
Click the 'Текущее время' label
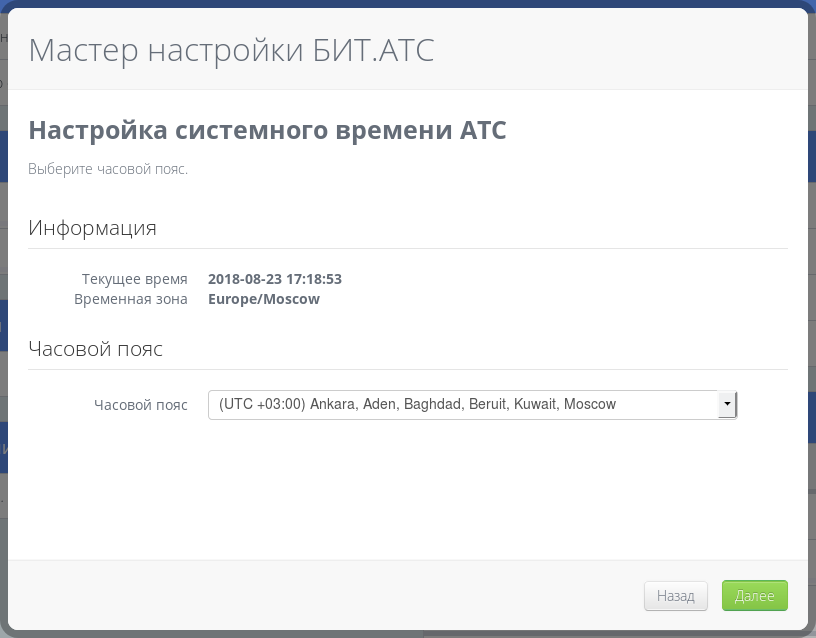[x=134, y=279]
